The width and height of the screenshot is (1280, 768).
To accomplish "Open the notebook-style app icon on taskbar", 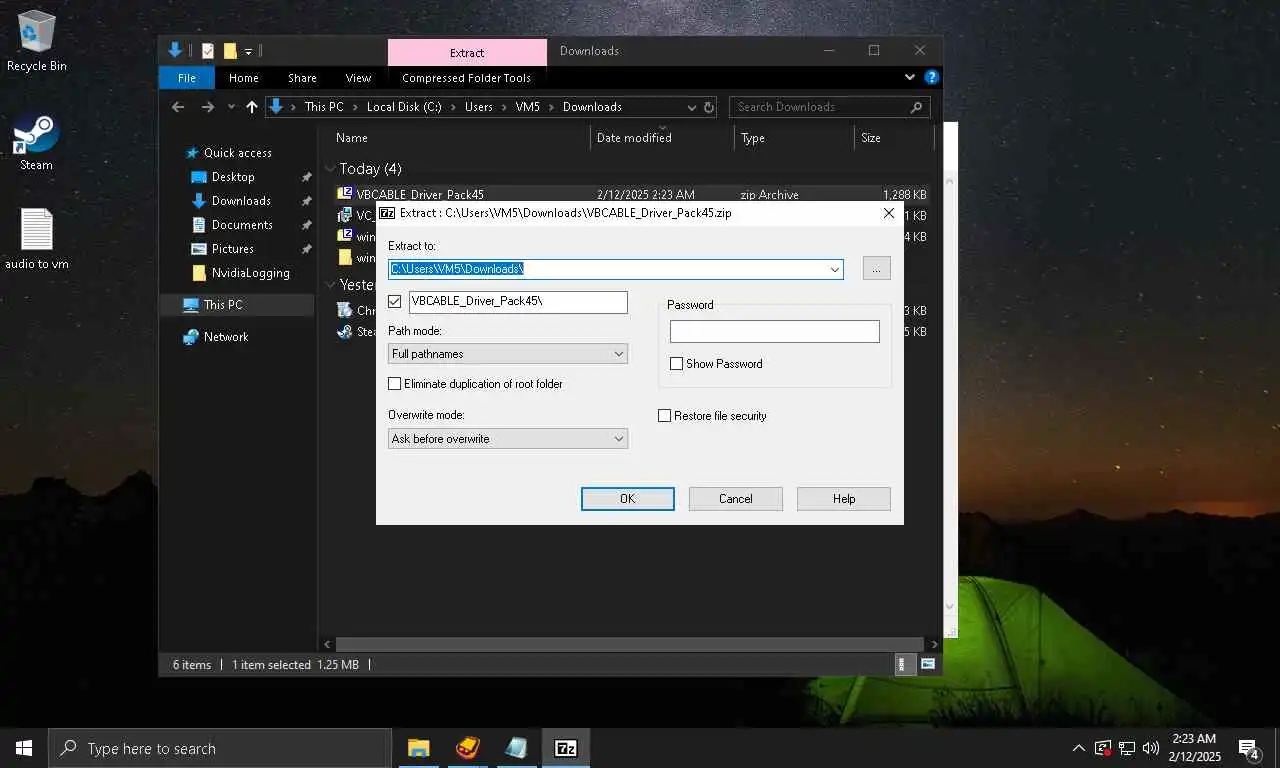I will coord(516,748).
